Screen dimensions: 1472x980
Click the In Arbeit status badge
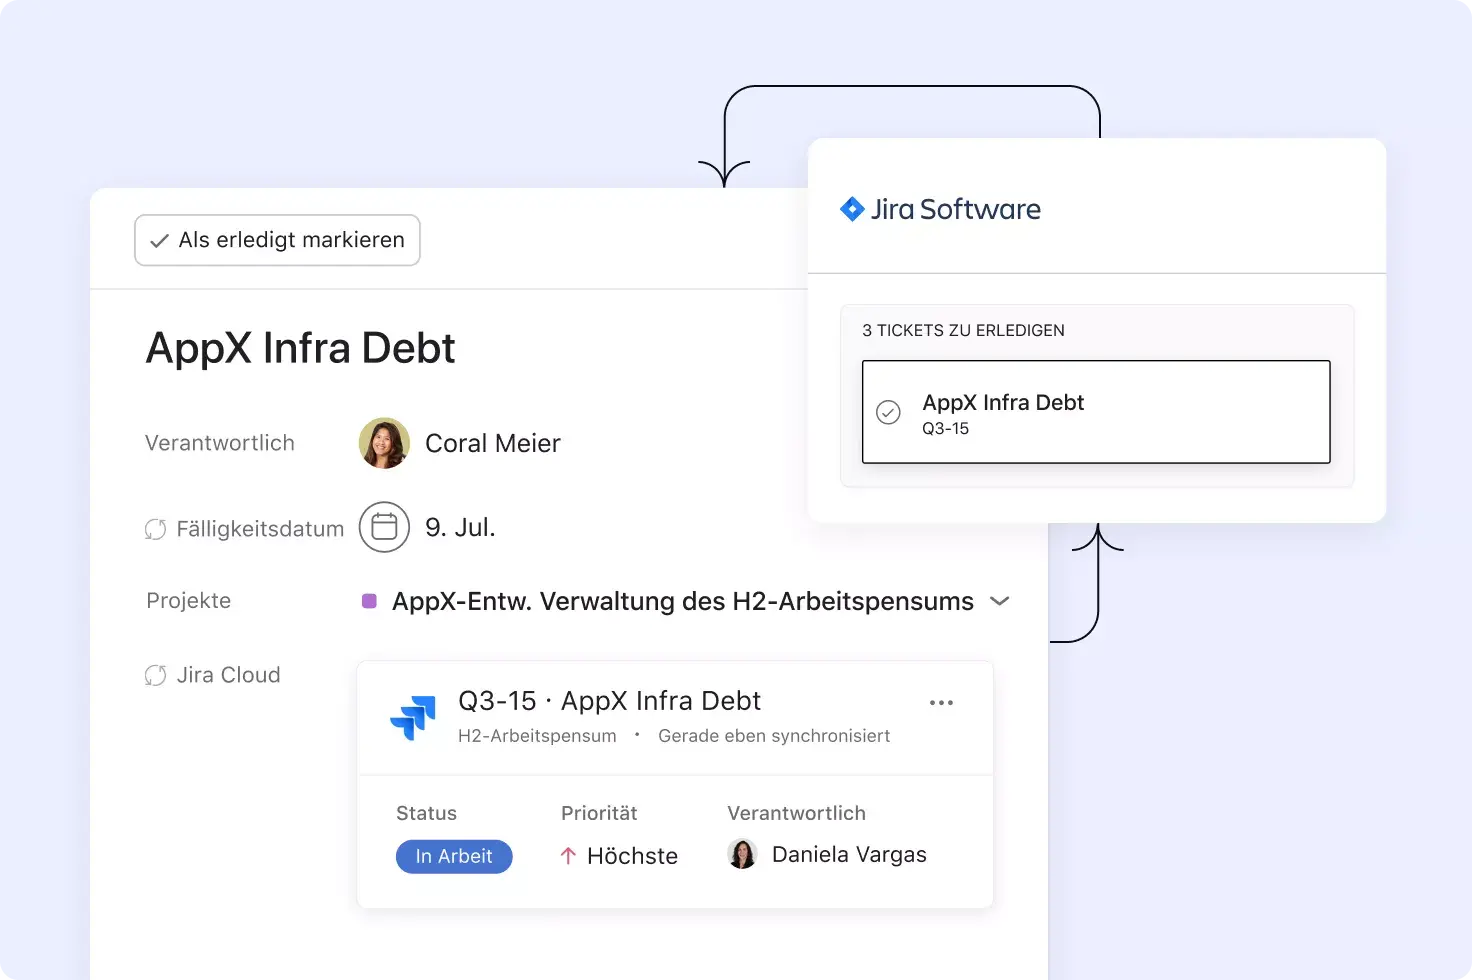[x=454, y=856]
